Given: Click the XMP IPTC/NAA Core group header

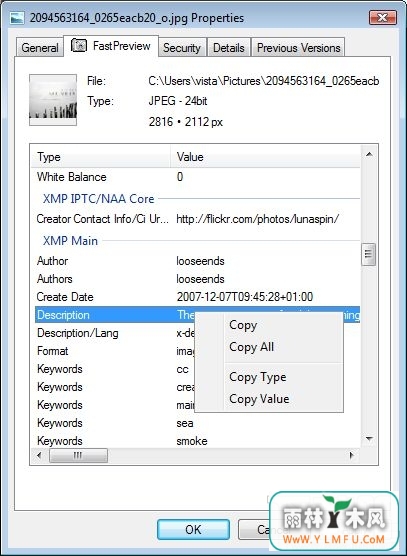Looking at the screenshot, I should pos(99,199).
